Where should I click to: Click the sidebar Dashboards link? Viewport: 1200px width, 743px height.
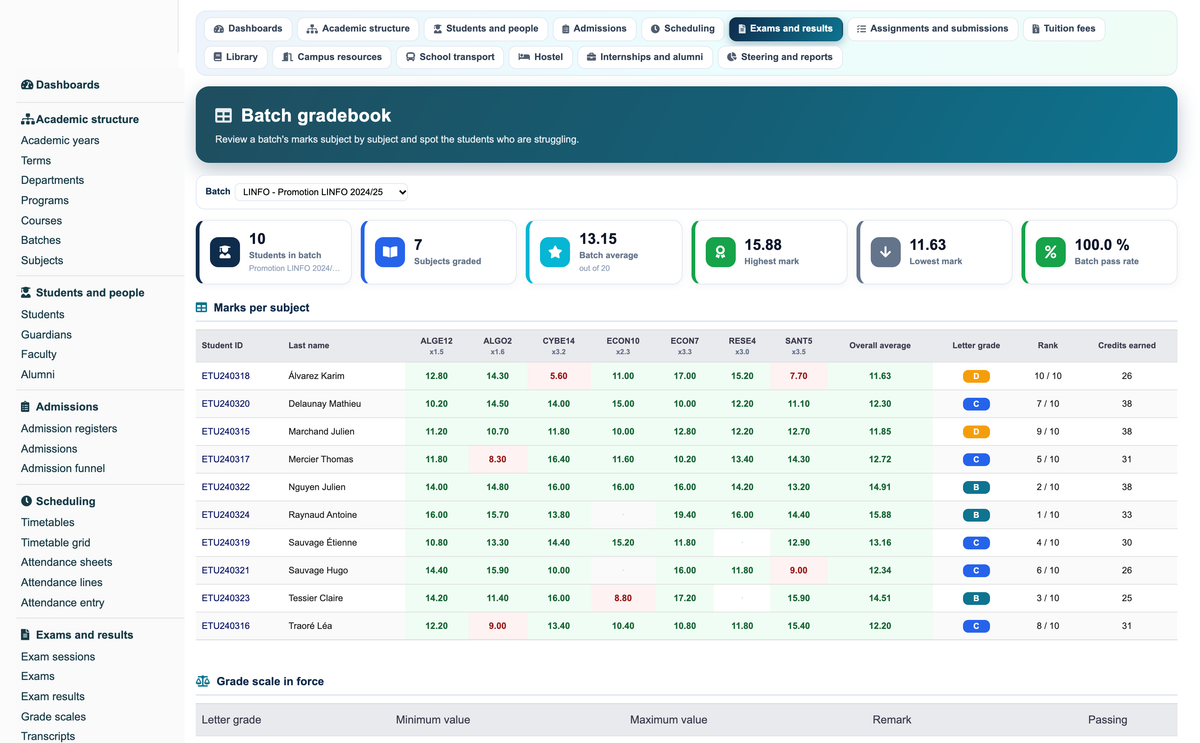[60, 85]
